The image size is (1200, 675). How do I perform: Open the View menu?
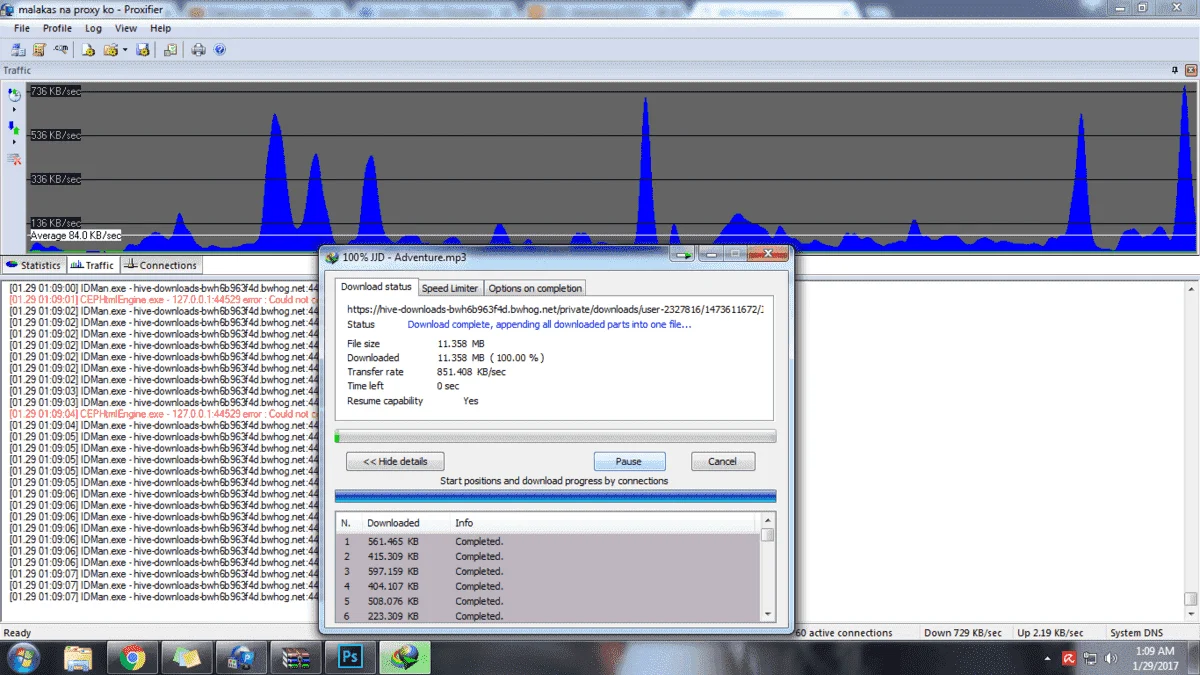(x=126, y=28)
